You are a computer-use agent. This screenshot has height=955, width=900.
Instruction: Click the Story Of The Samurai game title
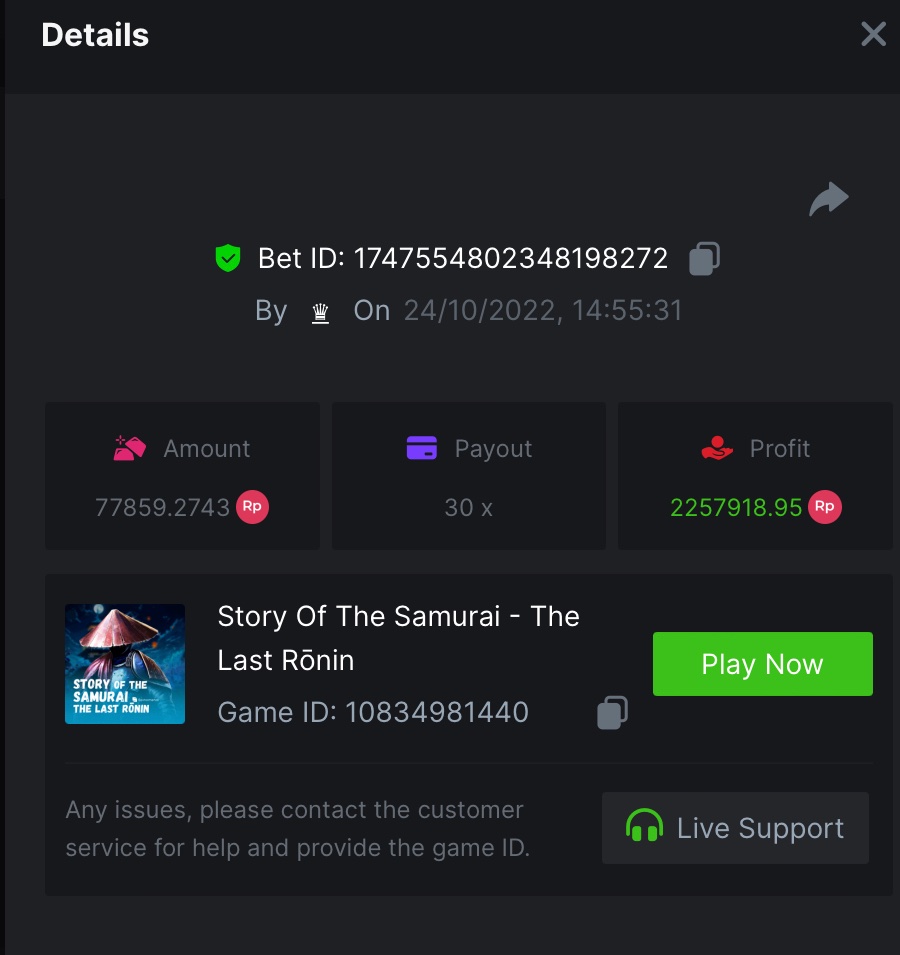pyautogui.click(x=398, y=637)
